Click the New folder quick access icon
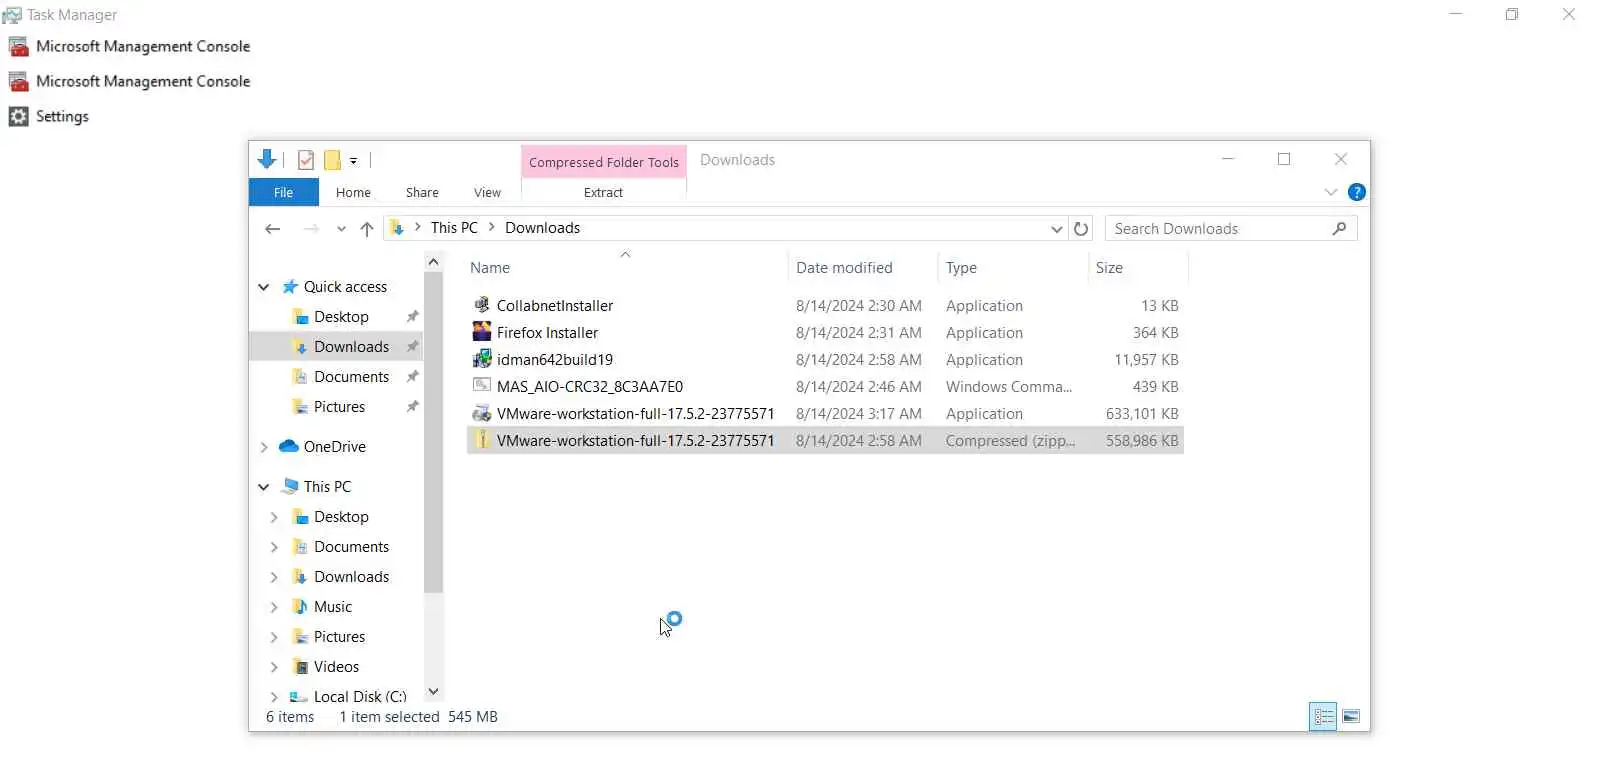The width and height of the screenshot is (1600, 767). [x=332, y=160]
